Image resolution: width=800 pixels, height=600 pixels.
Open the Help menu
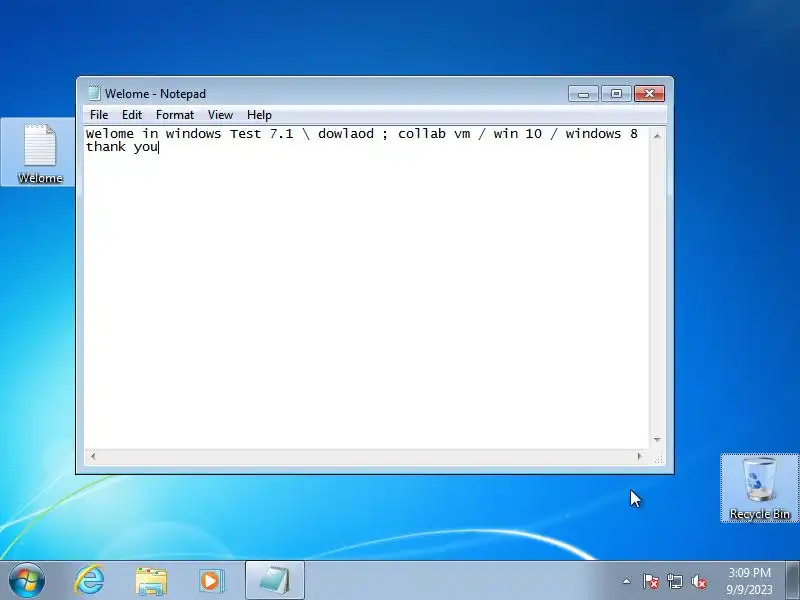click(x=259, y=115)
